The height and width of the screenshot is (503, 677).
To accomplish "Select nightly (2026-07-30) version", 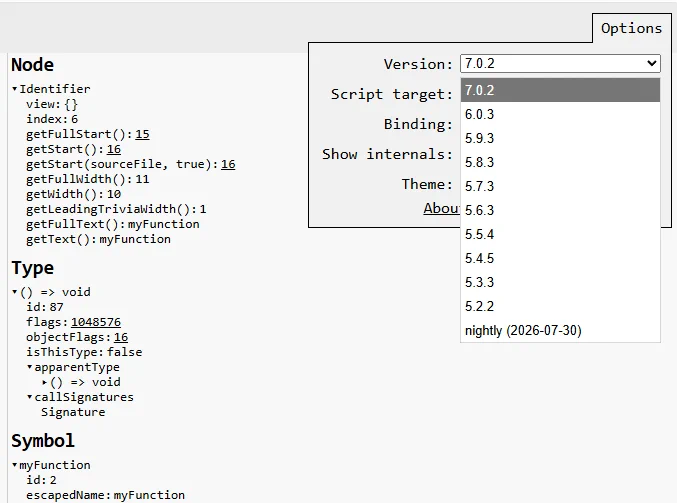I will [x=560, y=330].
